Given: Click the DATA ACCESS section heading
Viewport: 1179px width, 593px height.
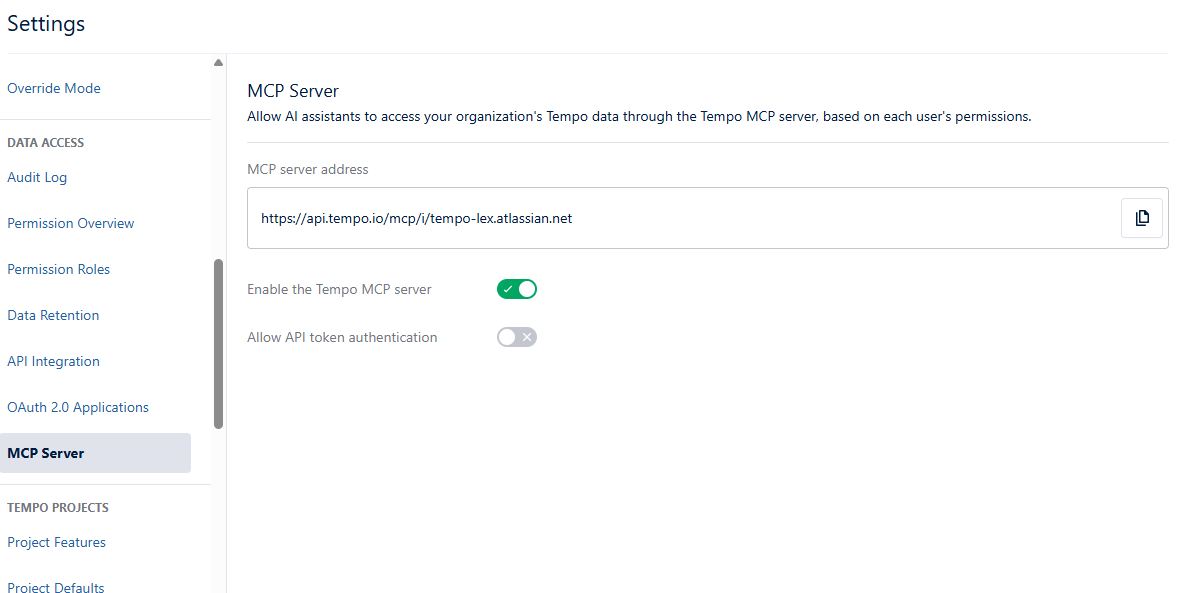Looking at the screenshot, I should [x=46, y=142].
